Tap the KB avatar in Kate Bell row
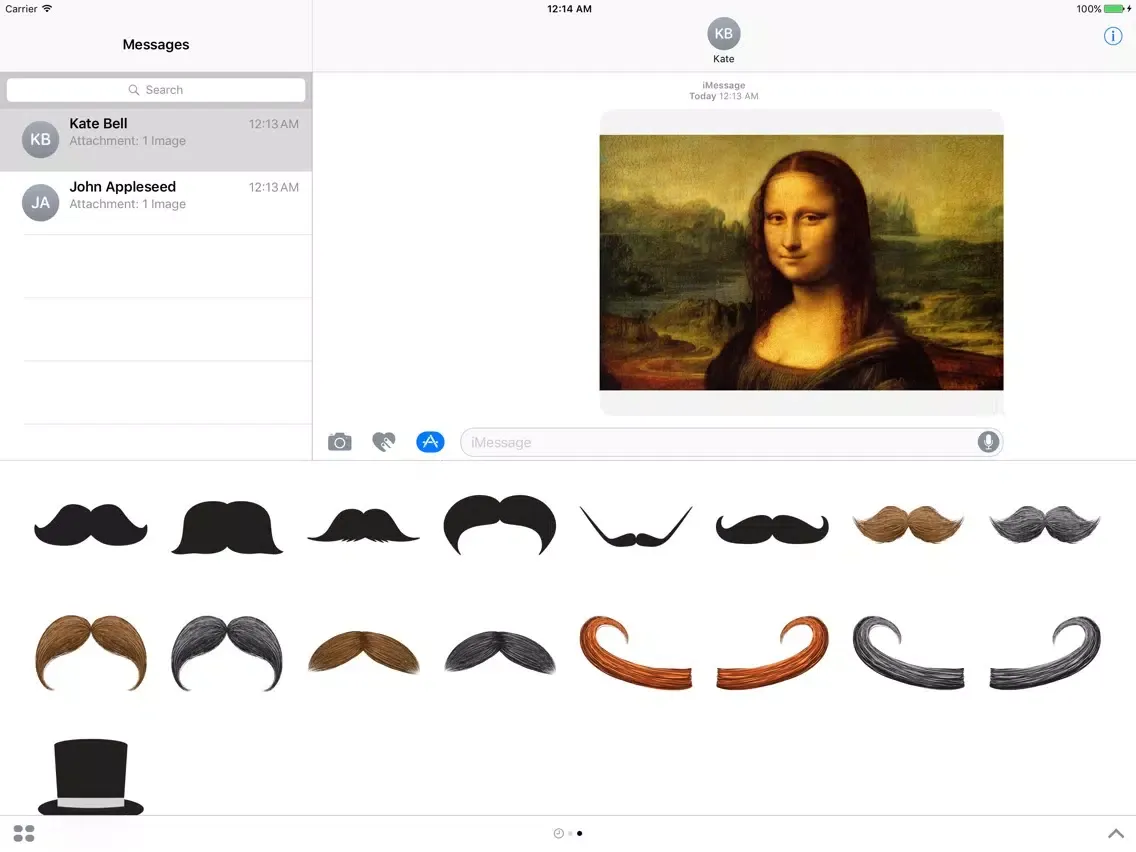This screenshot has height=852, width=1136. pos(41,139)
